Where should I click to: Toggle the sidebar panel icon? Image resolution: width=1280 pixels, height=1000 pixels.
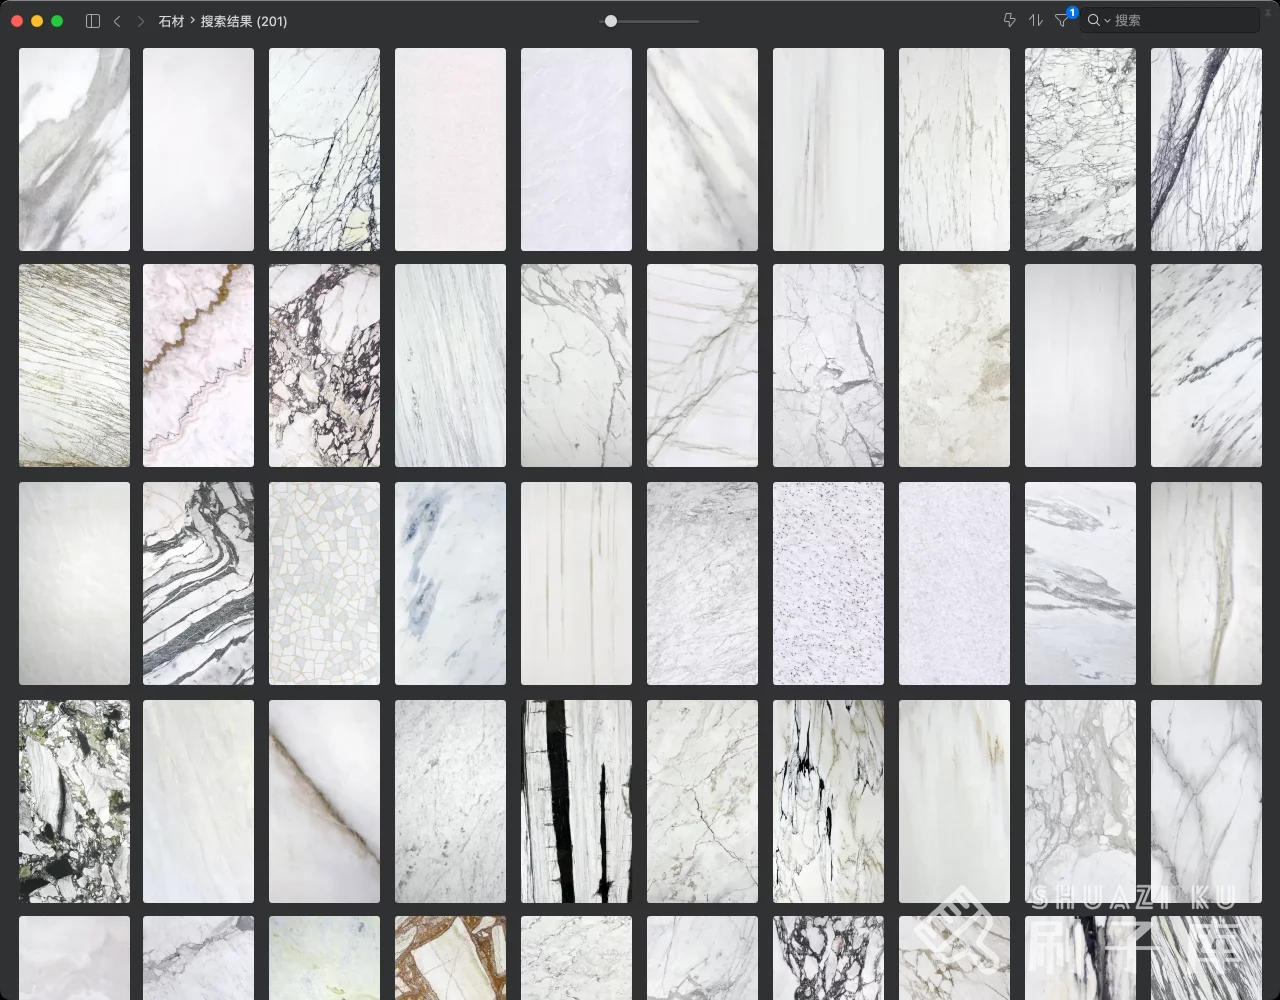click(x=93, y=21)
